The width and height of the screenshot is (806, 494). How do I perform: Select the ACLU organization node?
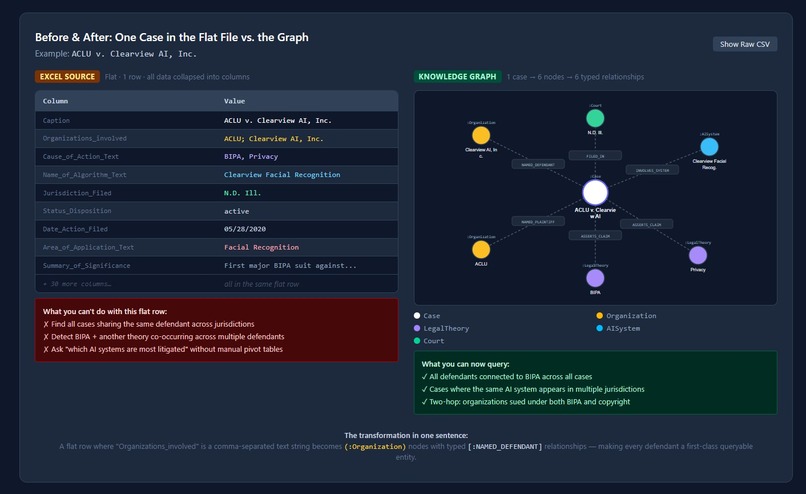[x=481, y=250]
